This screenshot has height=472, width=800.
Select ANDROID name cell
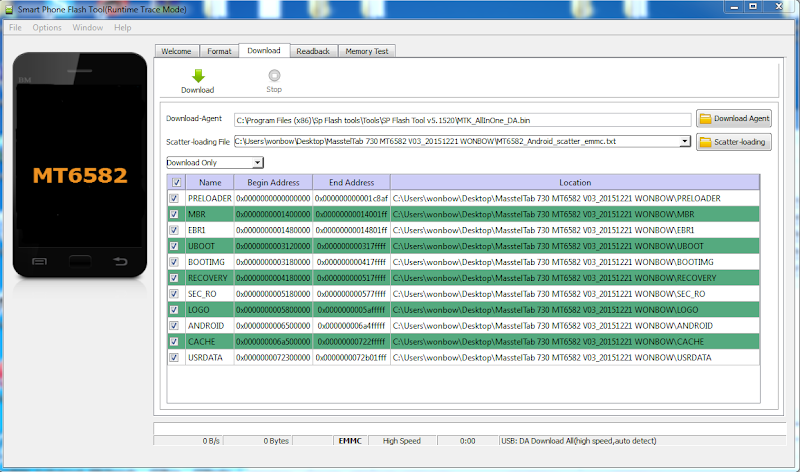210,326
